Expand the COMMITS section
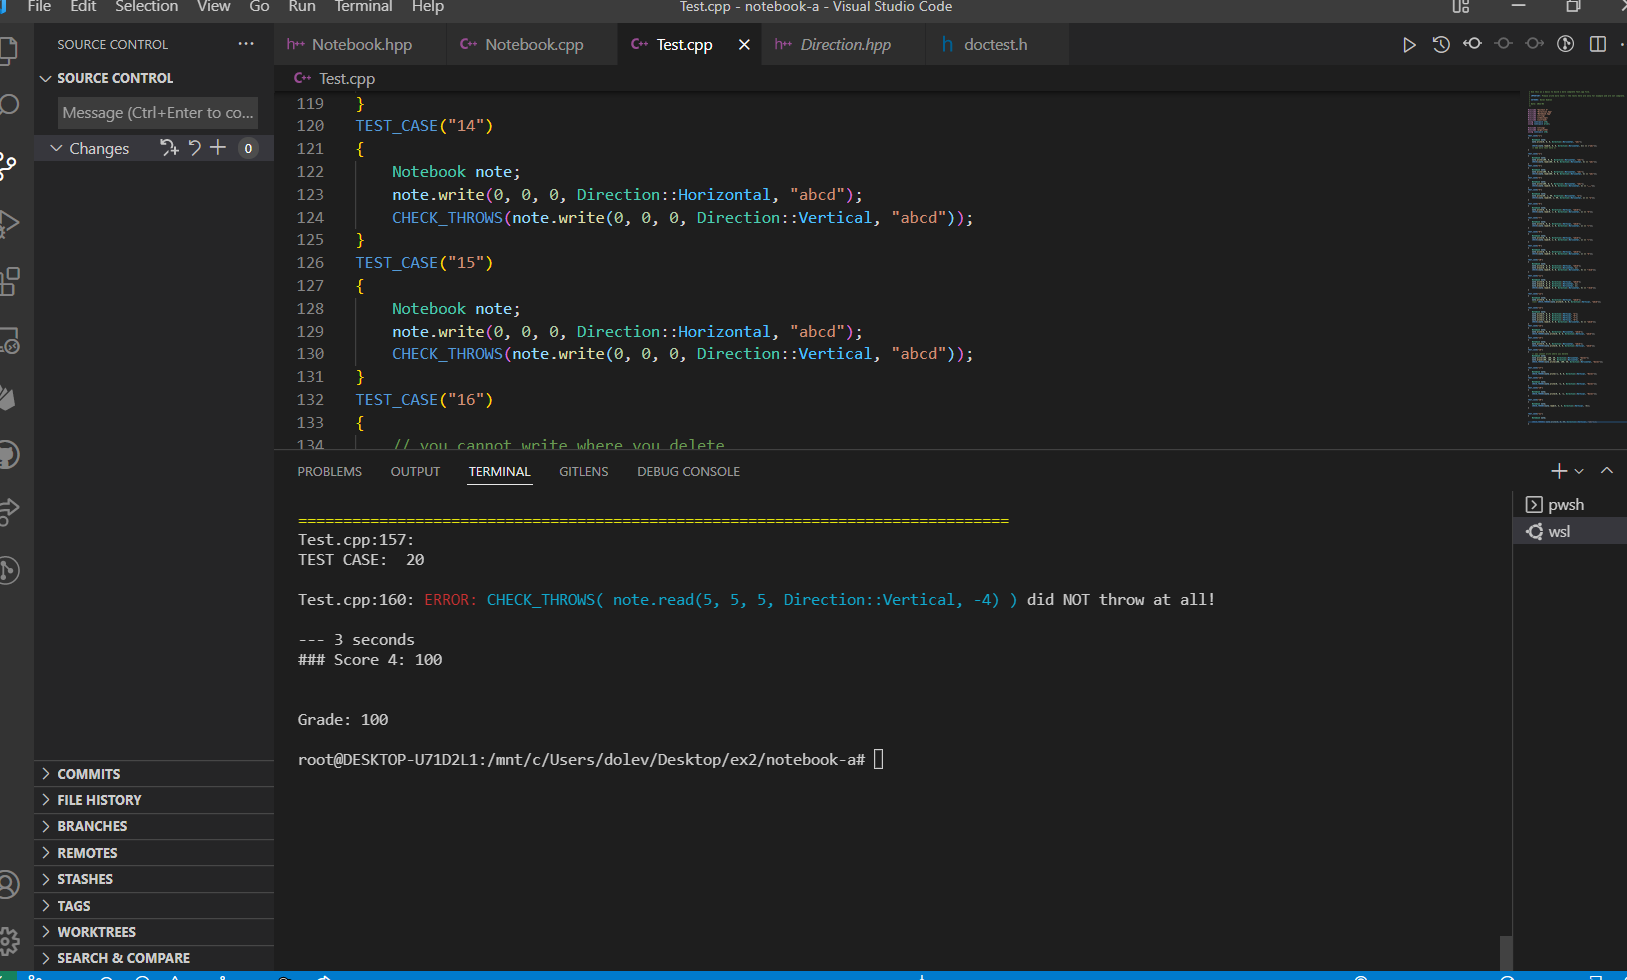 tap(89, 773)
